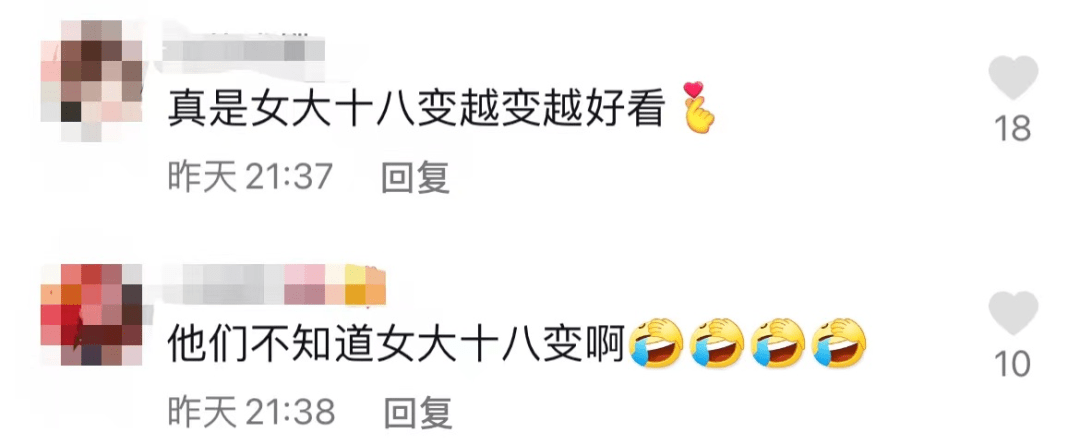Tap the like count 18
Image resolution: width=1080 pixels, height=445 pixels.
[1013, 128]
